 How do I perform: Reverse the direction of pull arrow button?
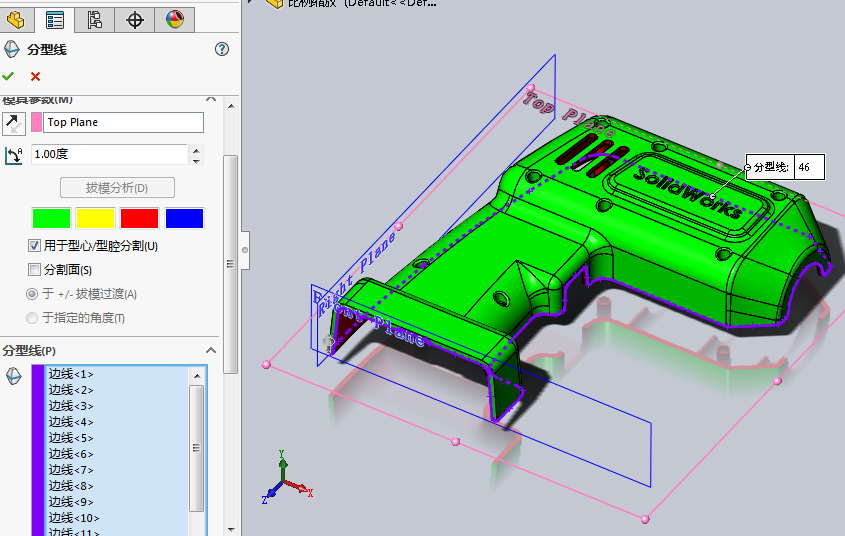pyautogui.click(x=13, y=124)
